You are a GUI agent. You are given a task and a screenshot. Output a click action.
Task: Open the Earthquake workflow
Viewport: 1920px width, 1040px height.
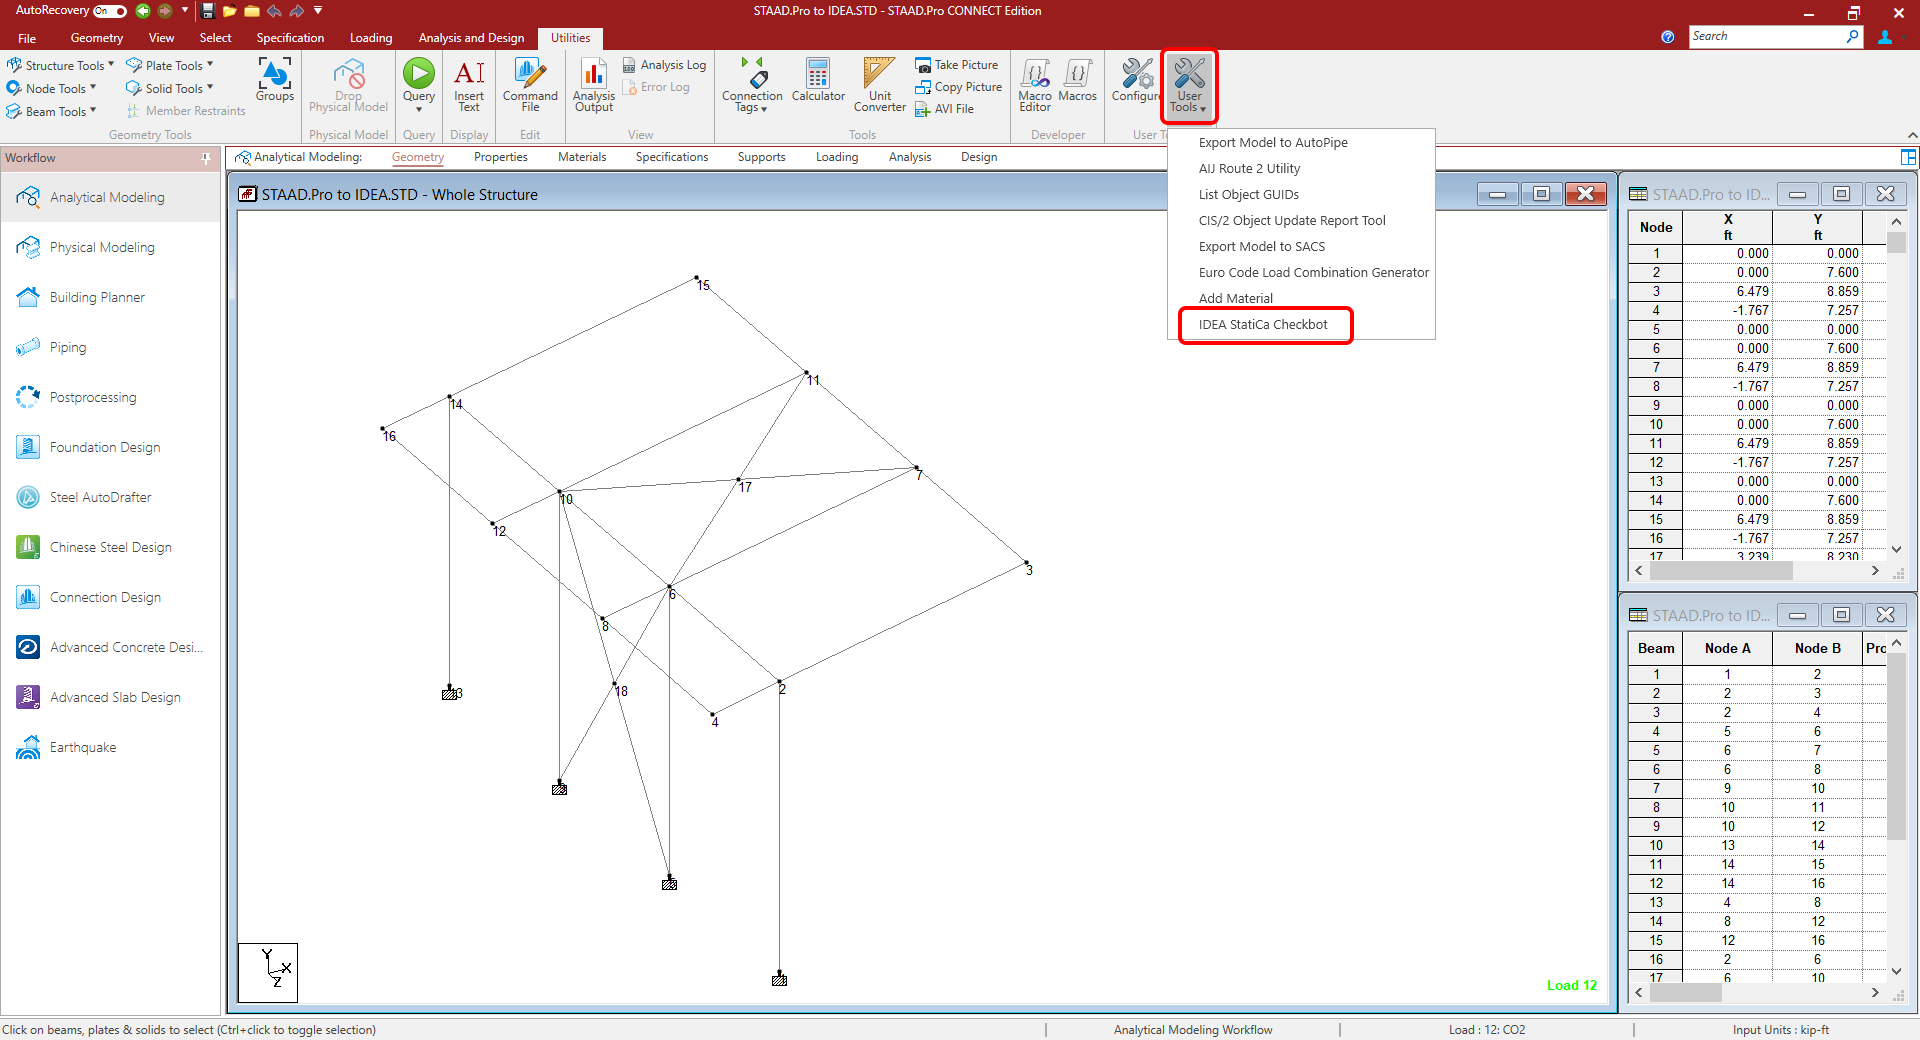coord(84,747)
